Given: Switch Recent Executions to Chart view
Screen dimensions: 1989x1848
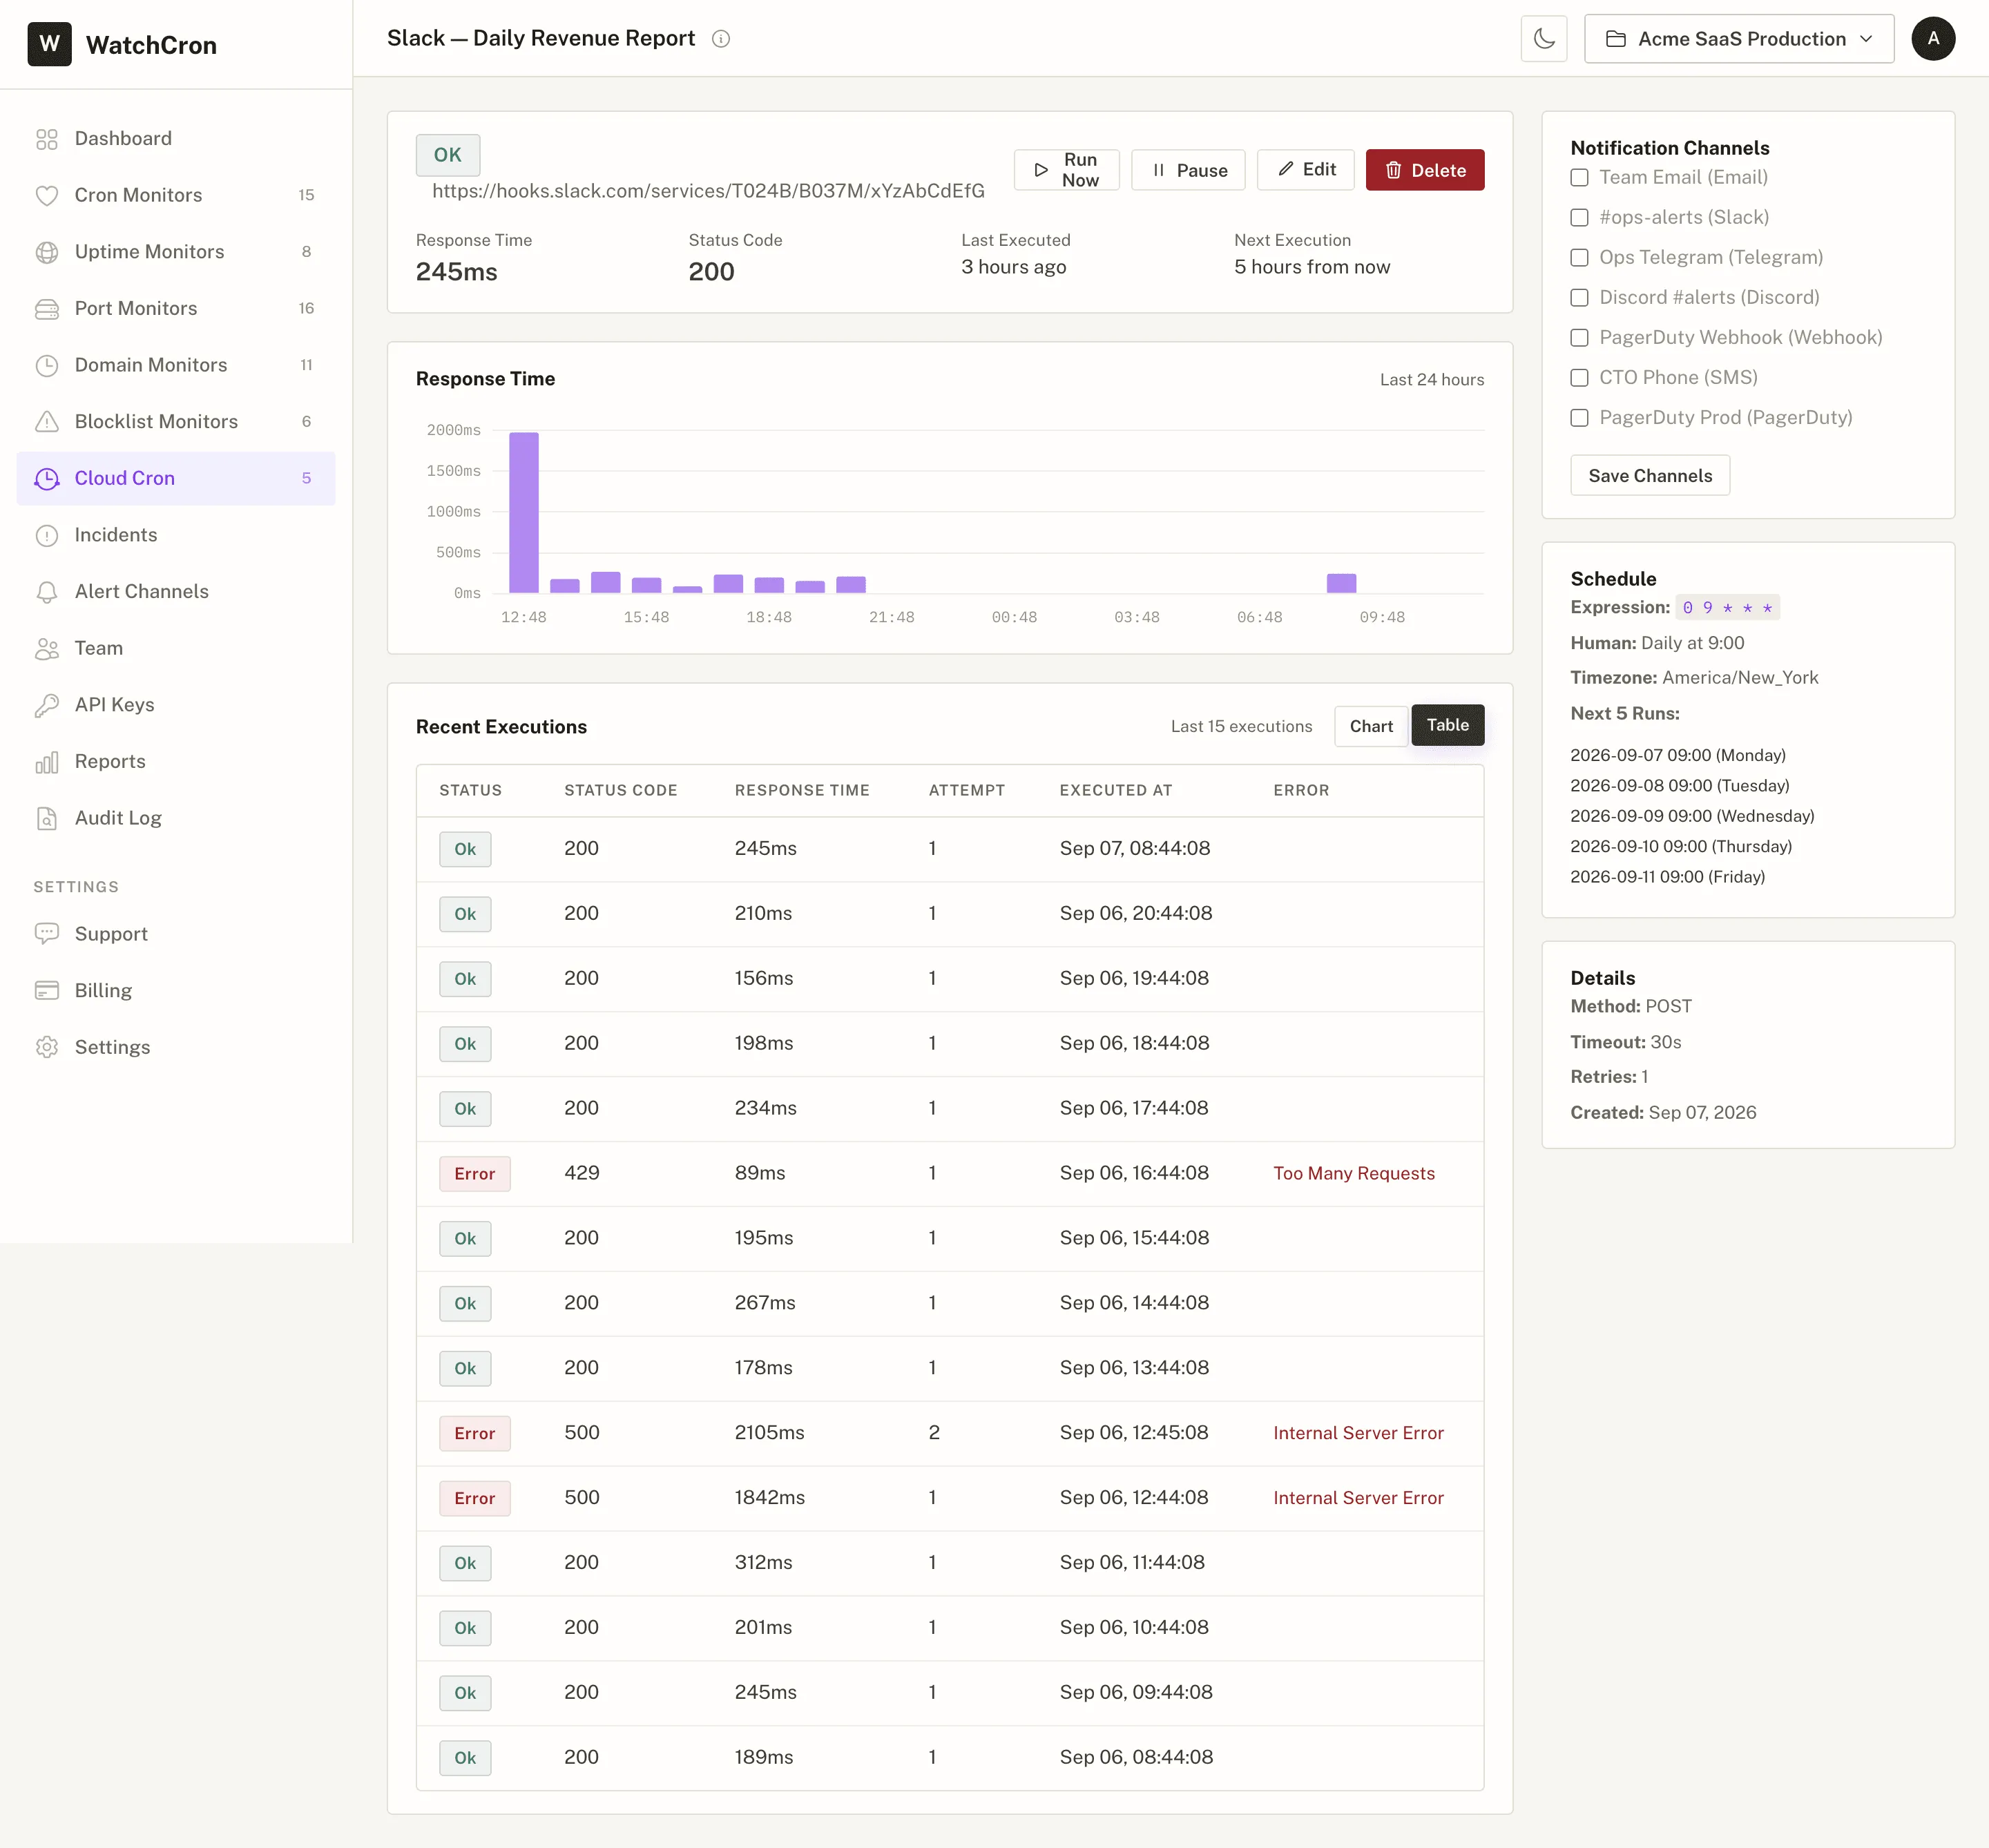Looking at the screenshot, I should (x=1371, y=727).
